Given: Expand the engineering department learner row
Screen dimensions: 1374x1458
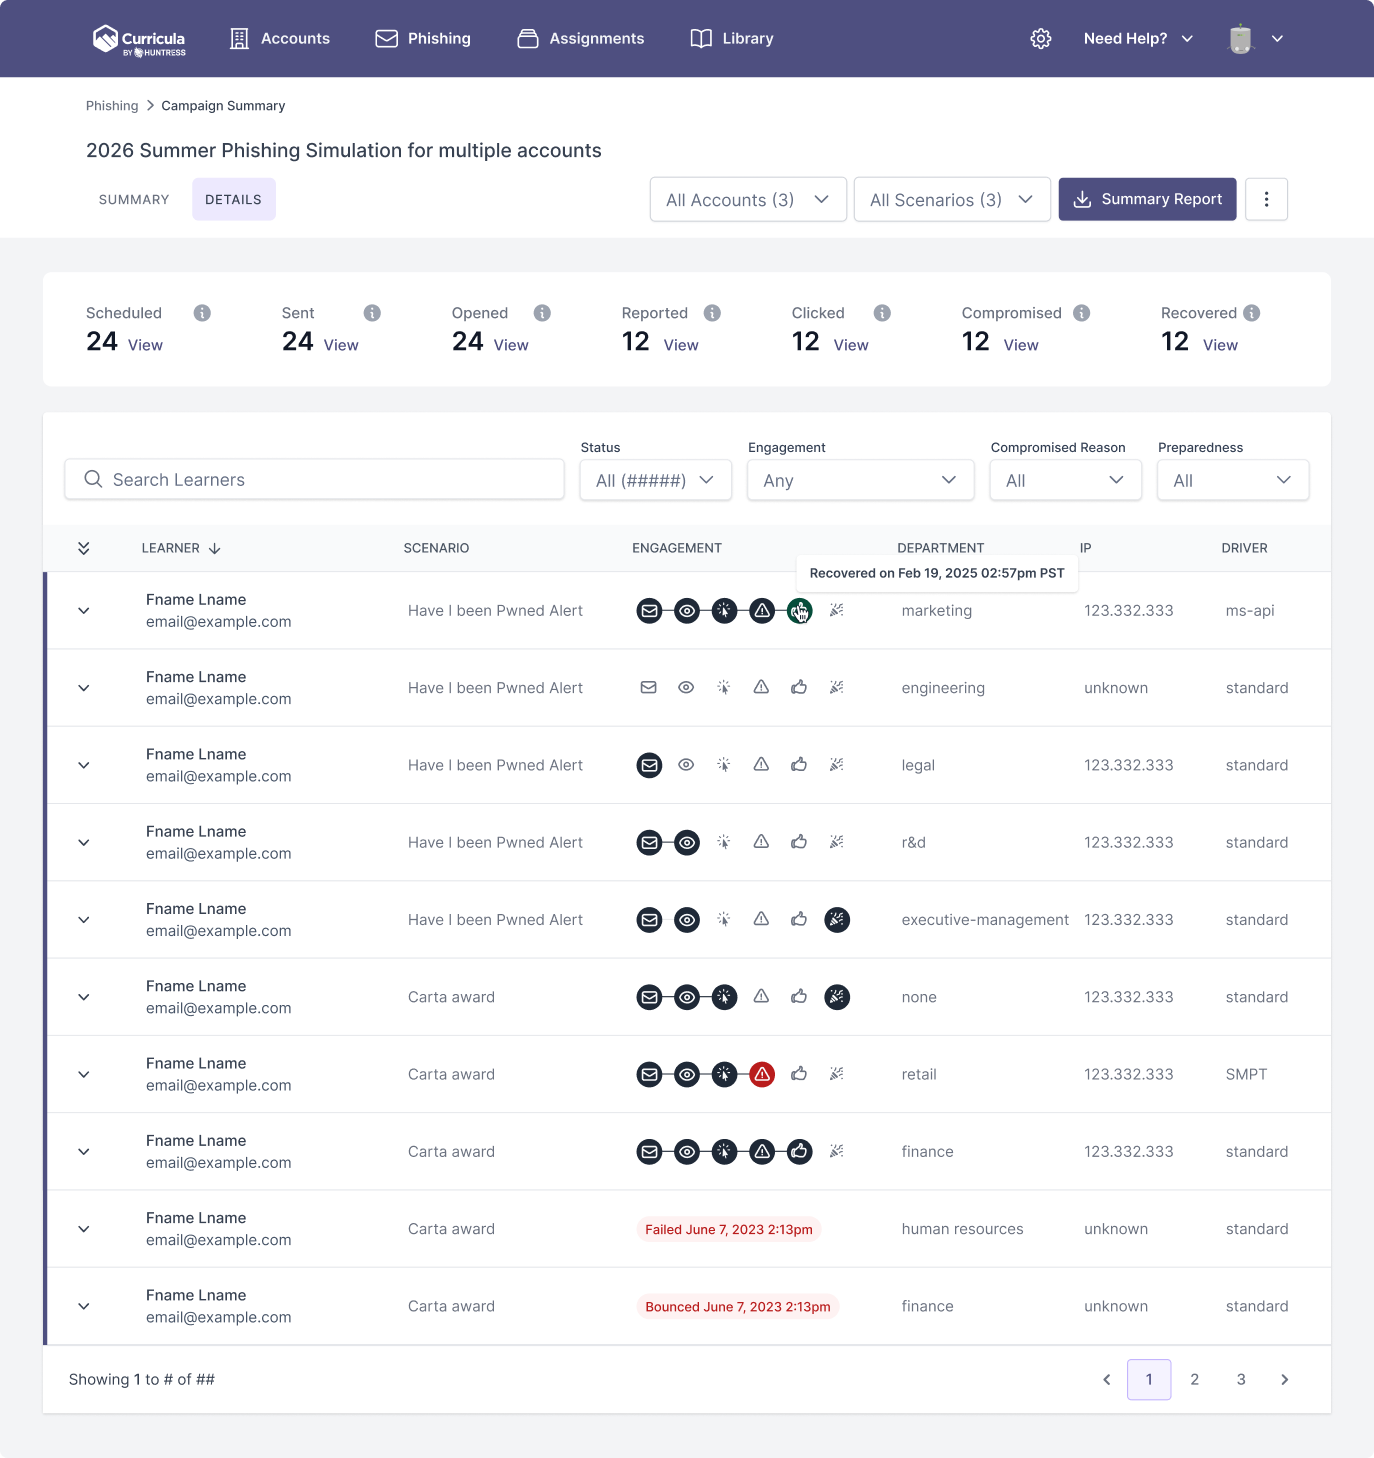Looking at the screenshot, I should point(84,688).
